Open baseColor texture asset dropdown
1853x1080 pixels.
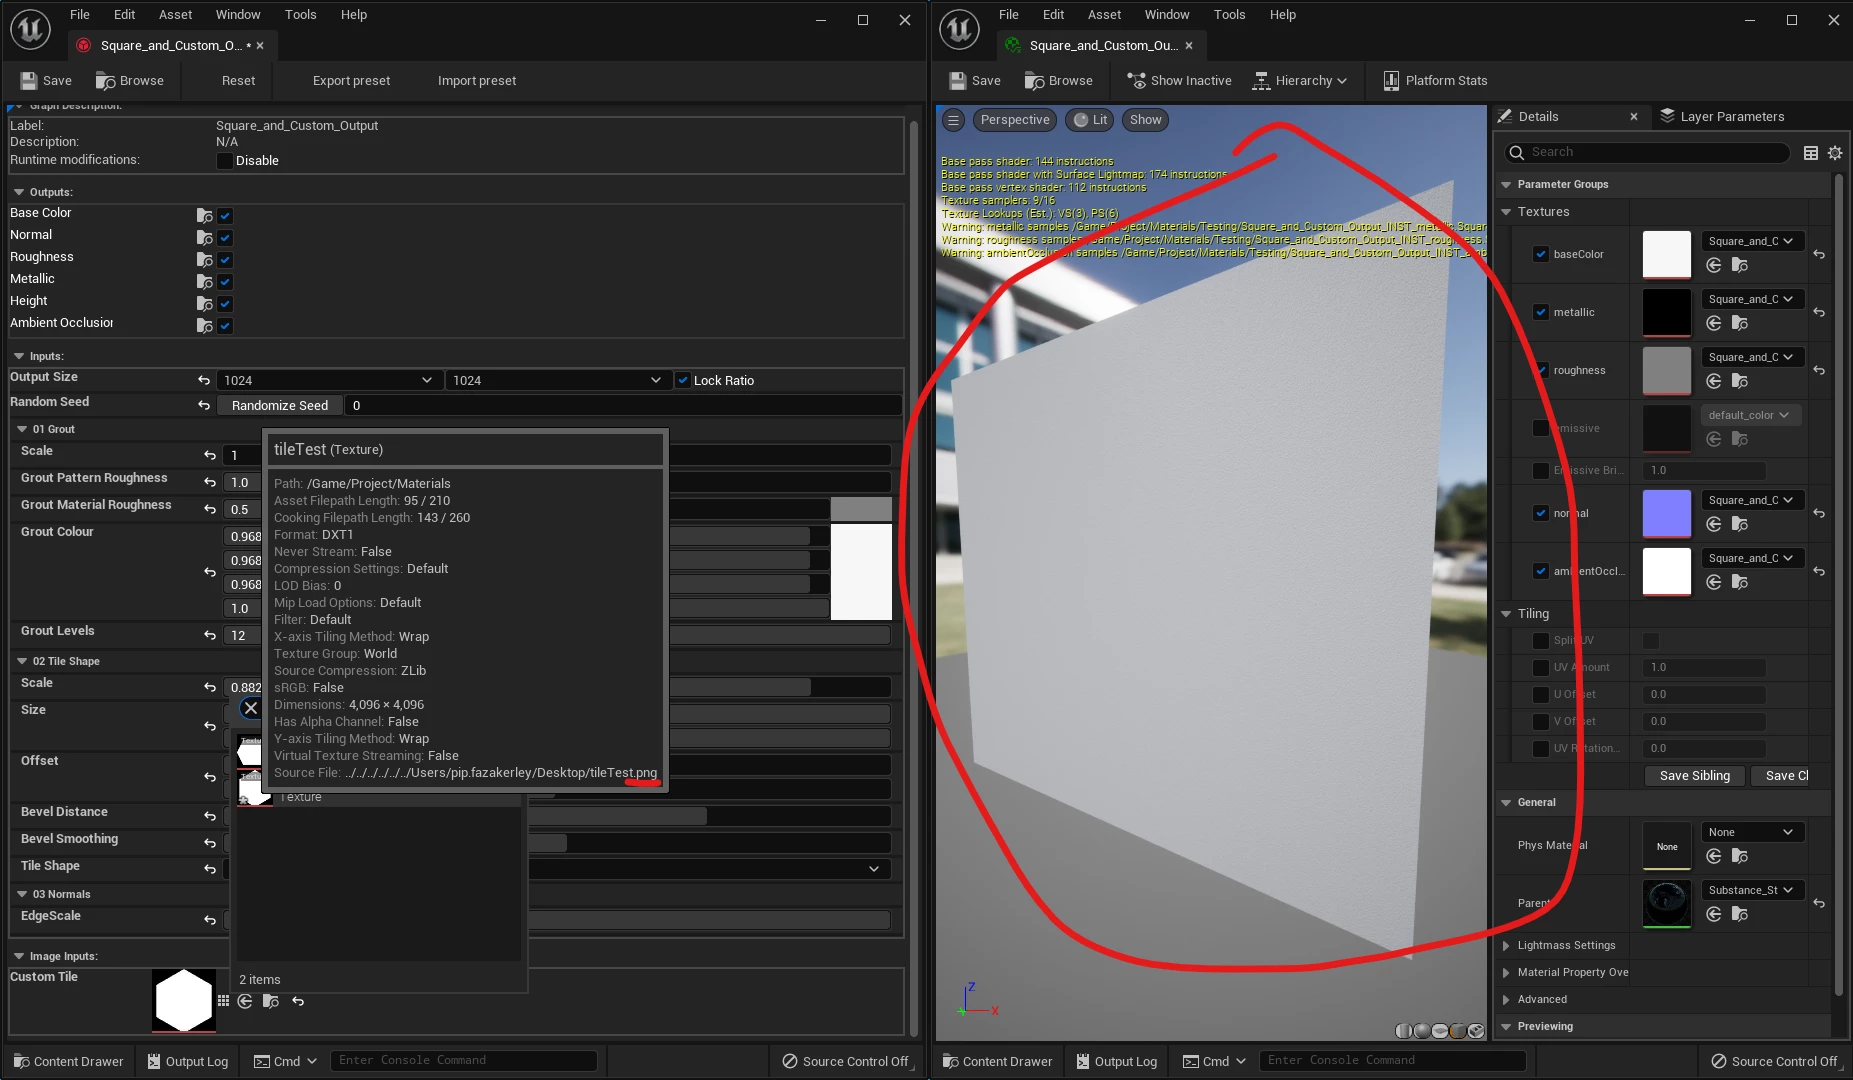tap(1753, 241)
